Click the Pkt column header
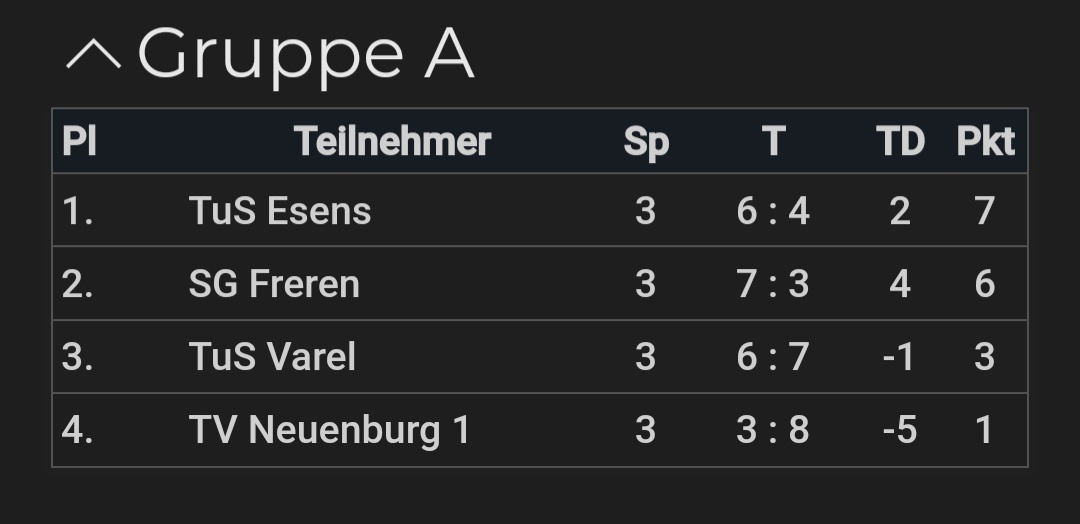 (x=986, y=141)
